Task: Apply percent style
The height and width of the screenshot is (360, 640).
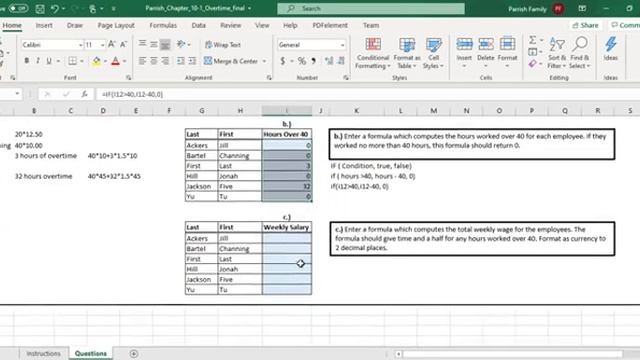Action: (302, 61)
